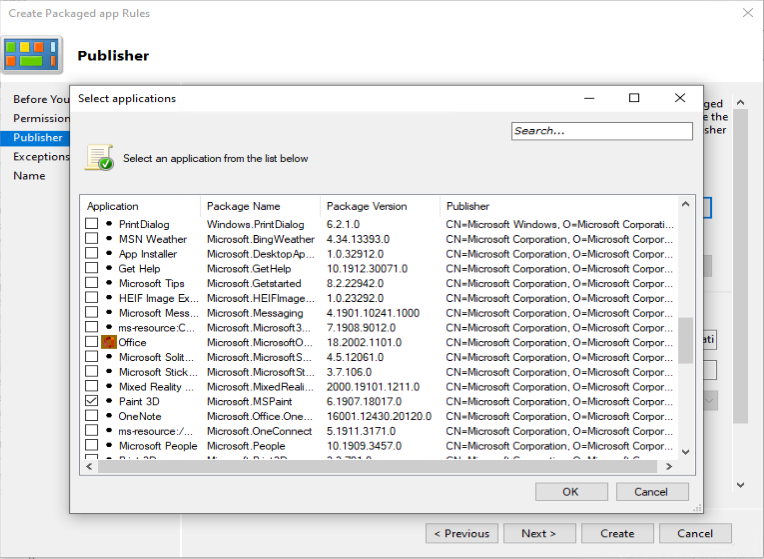Screen dimensions: 764x559
Task: Tick the App Installer checkbox
Action: pos(92,253)
